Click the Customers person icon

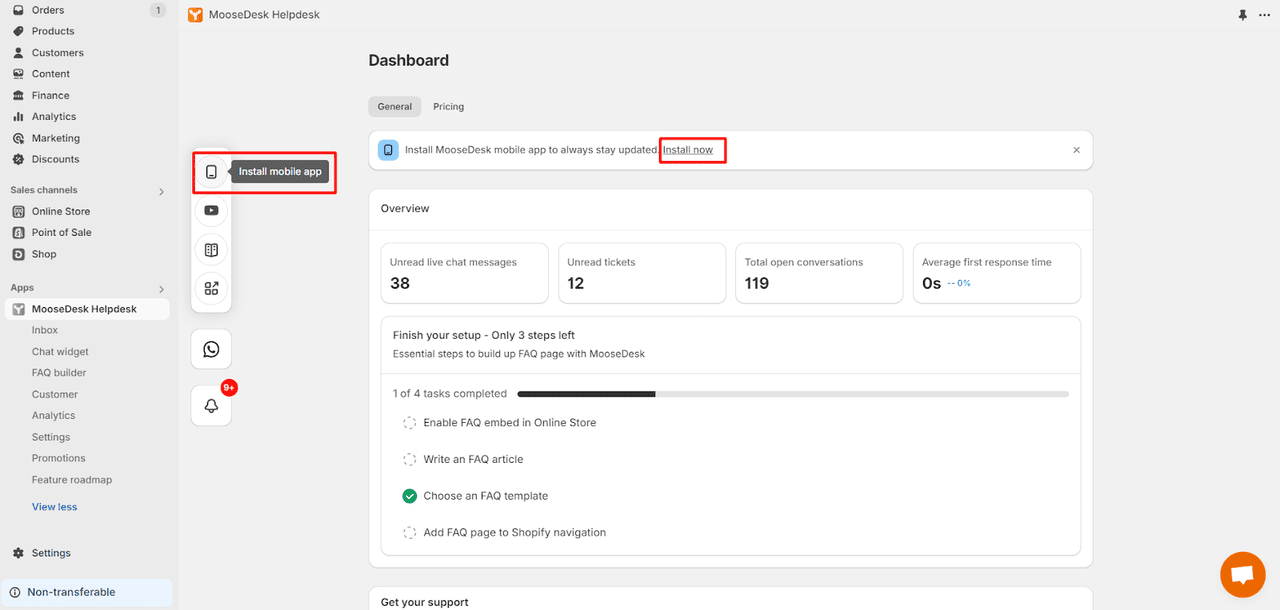click(x=18, y=52)
